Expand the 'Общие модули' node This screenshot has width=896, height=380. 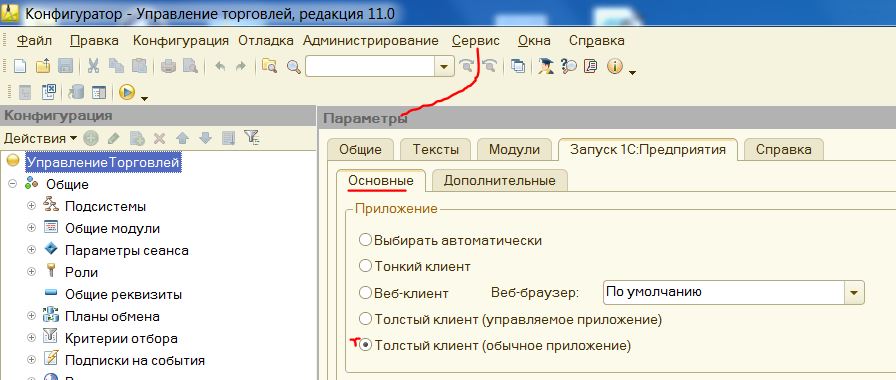pos(31,228)
